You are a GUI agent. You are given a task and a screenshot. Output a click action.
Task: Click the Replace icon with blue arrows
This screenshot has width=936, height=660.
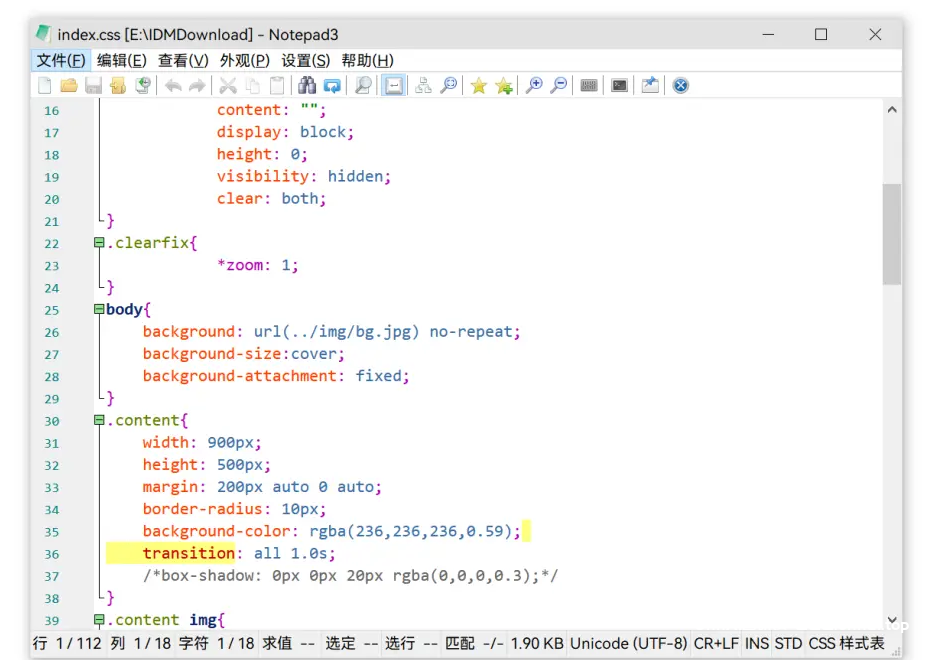tap(332, 86)
